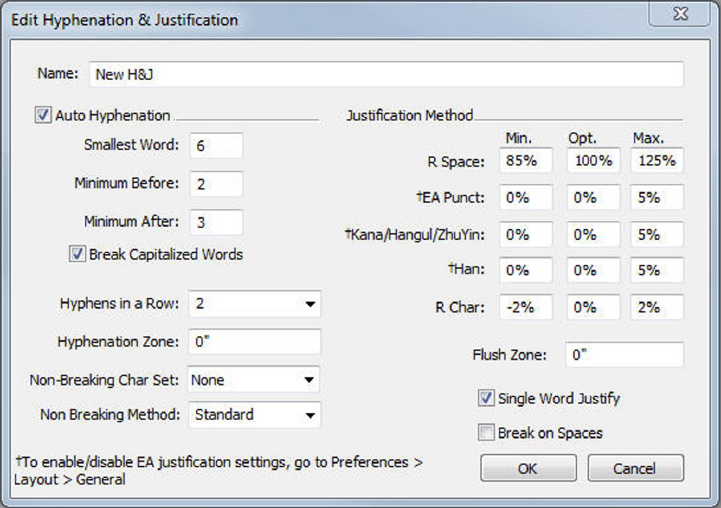Click the Name text field
This screenshot has height=508, width=721.
[x=386, y=74]
